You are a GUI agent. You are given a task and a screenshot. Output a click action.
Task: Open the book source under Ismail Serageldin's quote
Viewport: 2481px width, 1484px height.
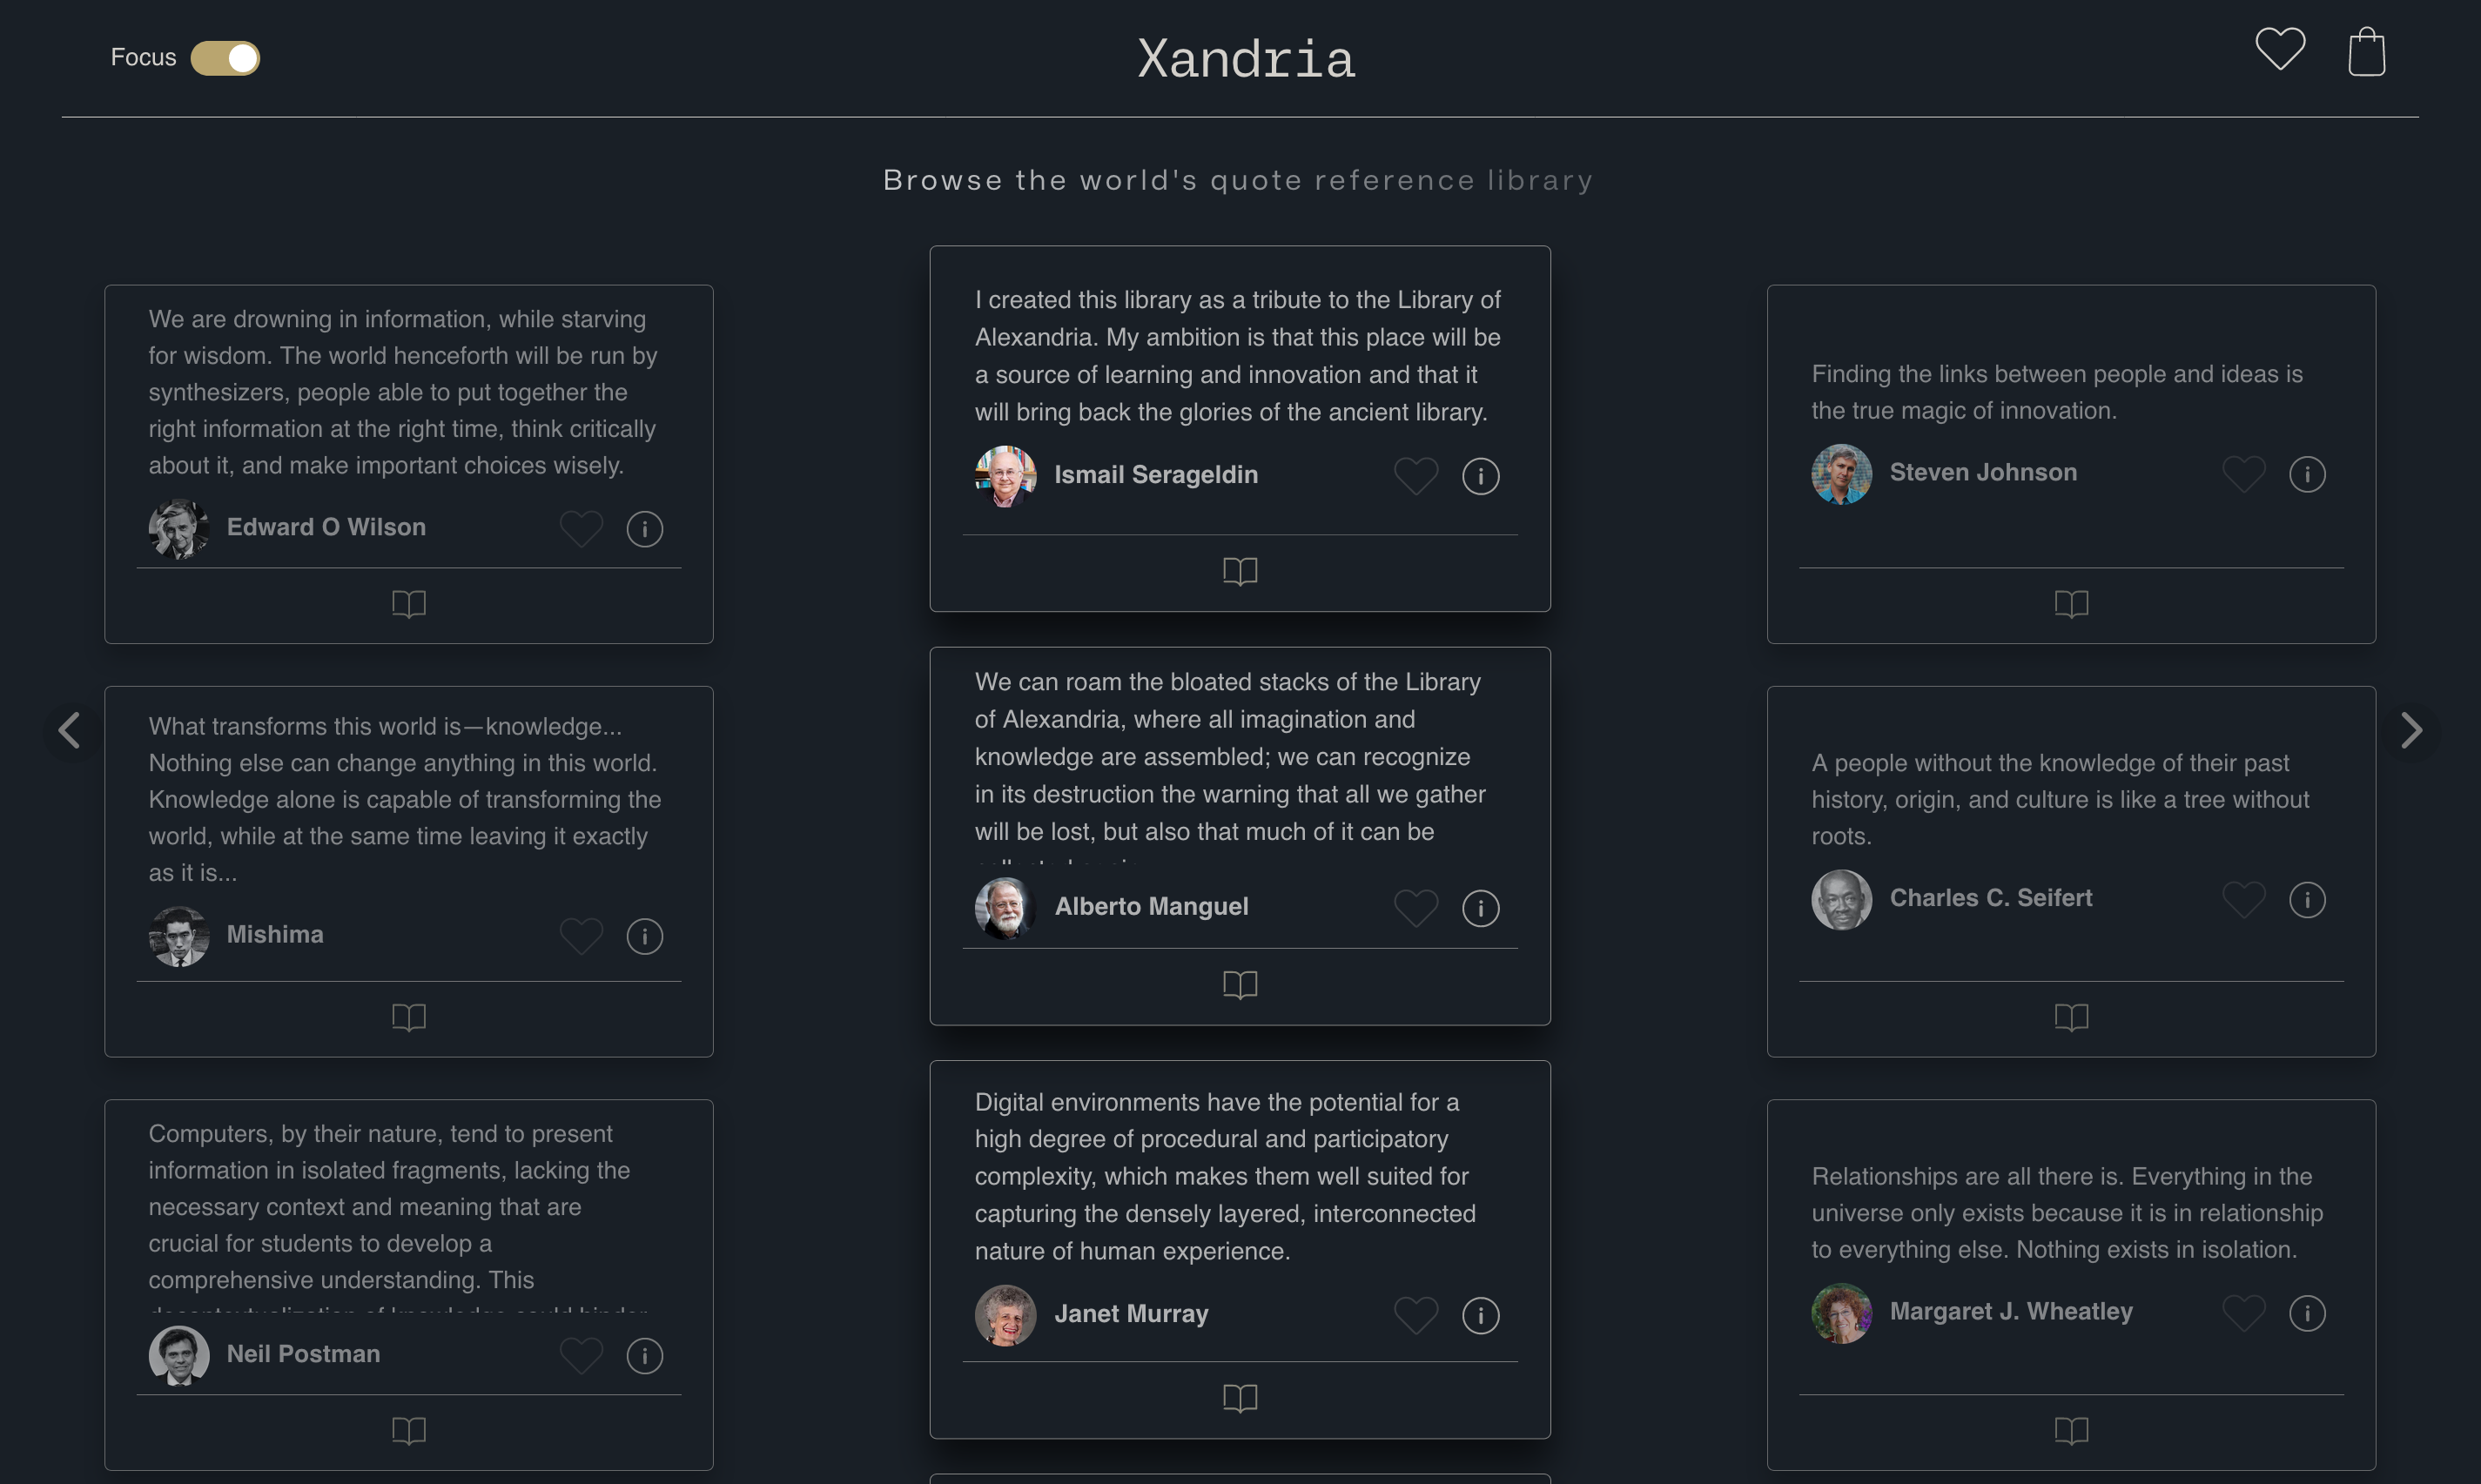1239,571
